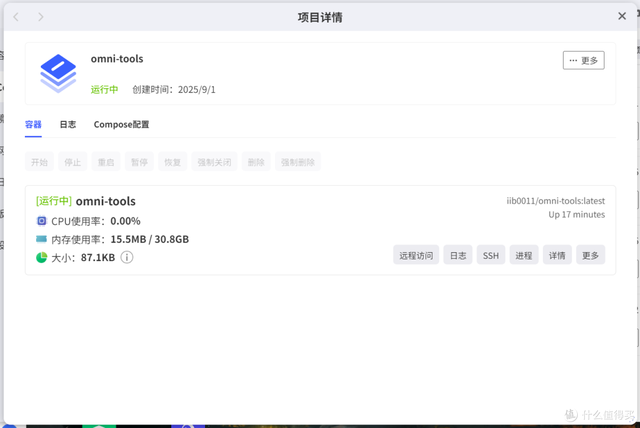Click the 暂停 button

click(139, 162)
